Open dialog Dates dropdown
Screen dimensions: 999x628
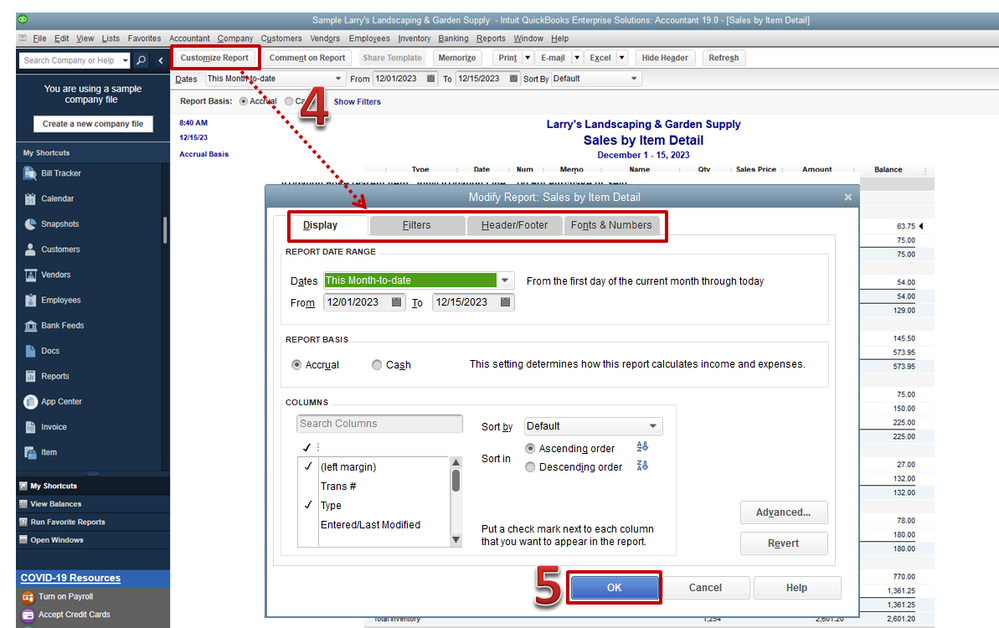click(505, 280)
